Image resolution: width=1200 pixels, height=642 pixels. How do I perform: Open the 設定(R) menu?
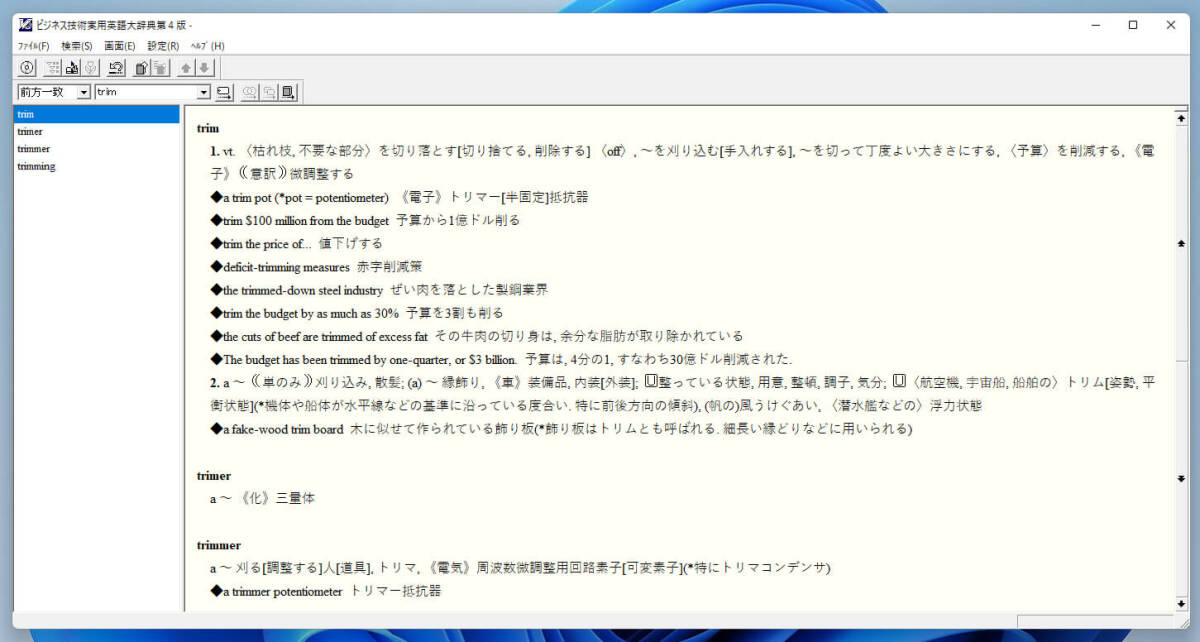[163, 46]
